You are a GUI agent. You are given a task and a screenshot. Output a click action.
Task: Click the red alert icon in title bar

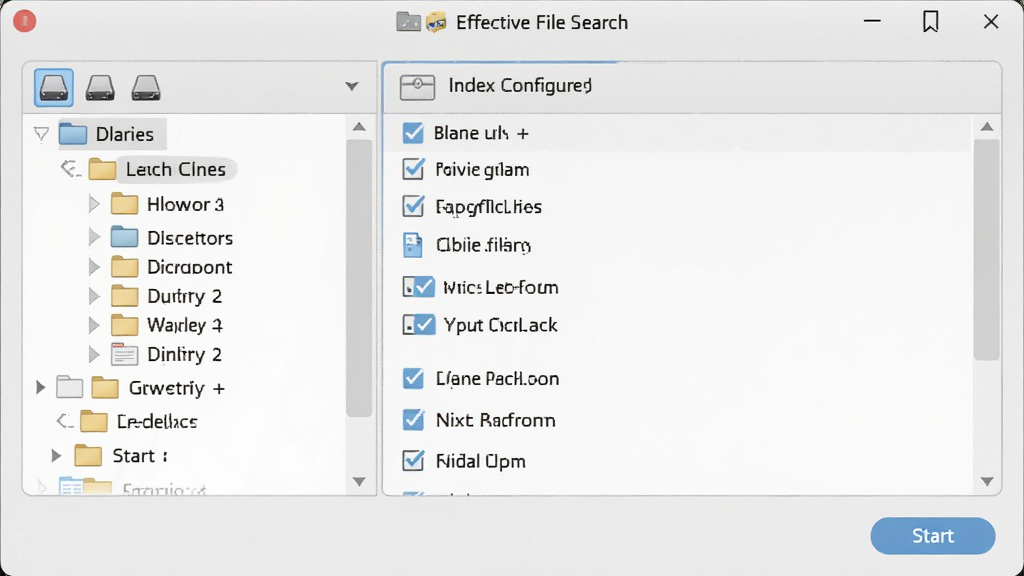pyautogui.click(x=25, y=22)
